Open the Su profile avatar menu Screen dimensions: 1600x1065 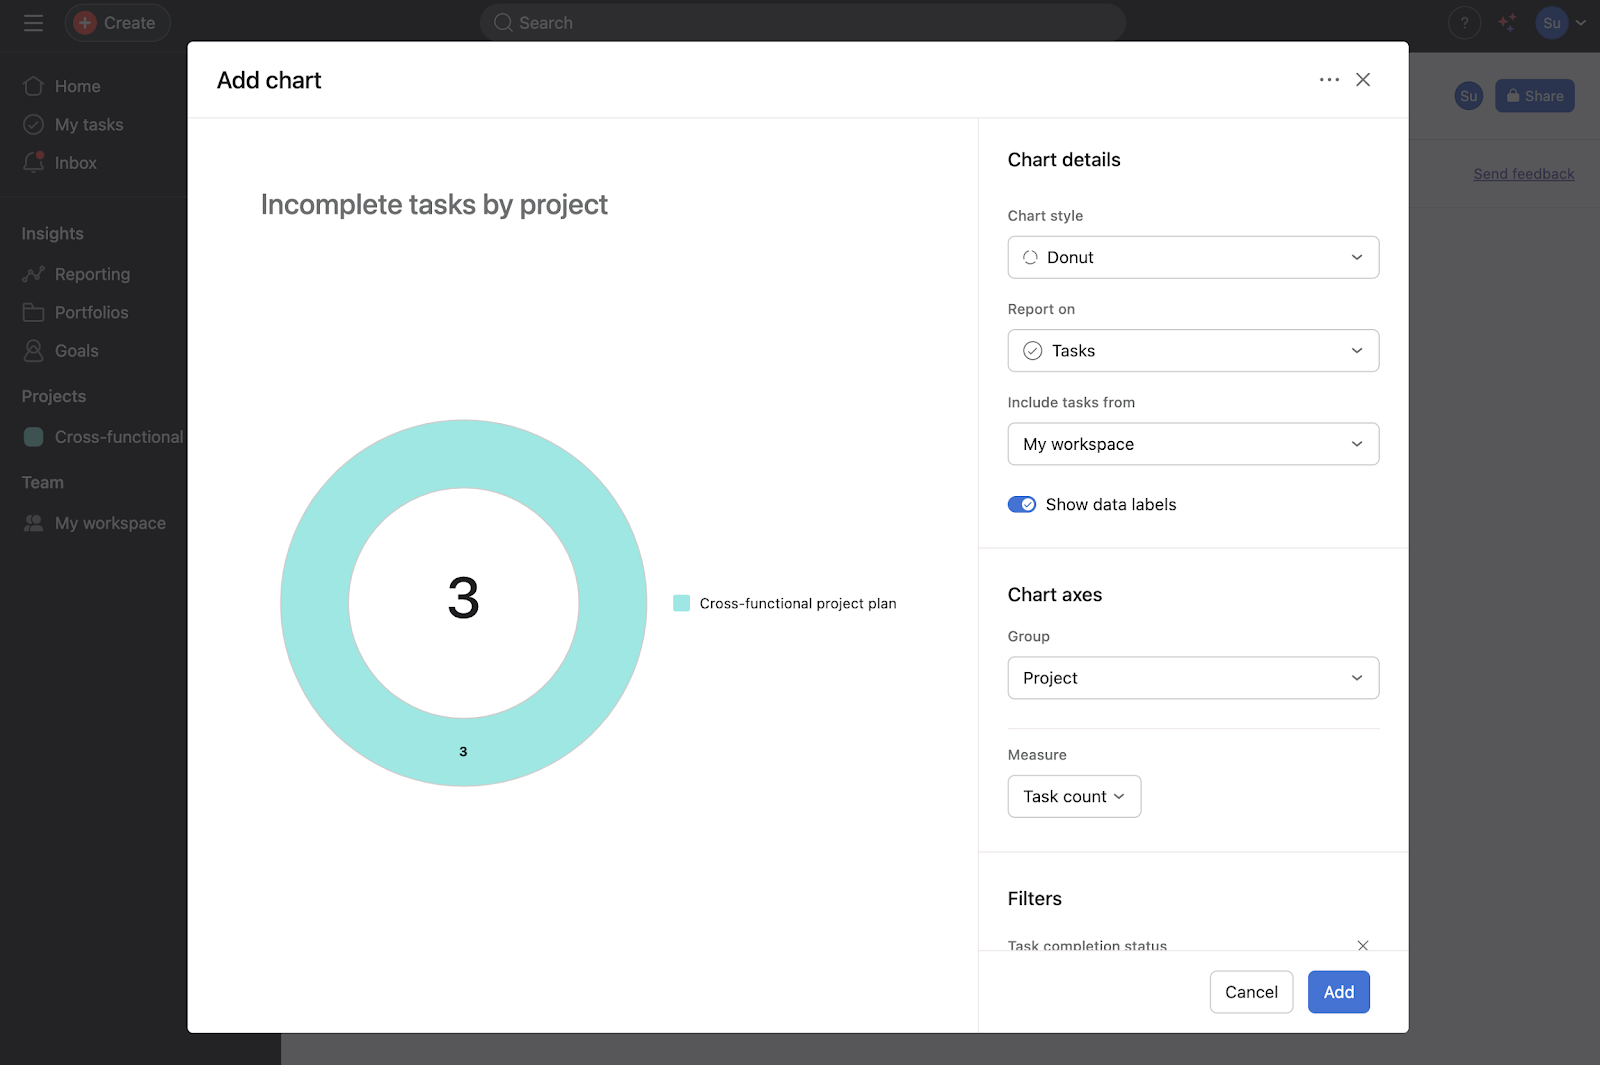coord(1551,23)
